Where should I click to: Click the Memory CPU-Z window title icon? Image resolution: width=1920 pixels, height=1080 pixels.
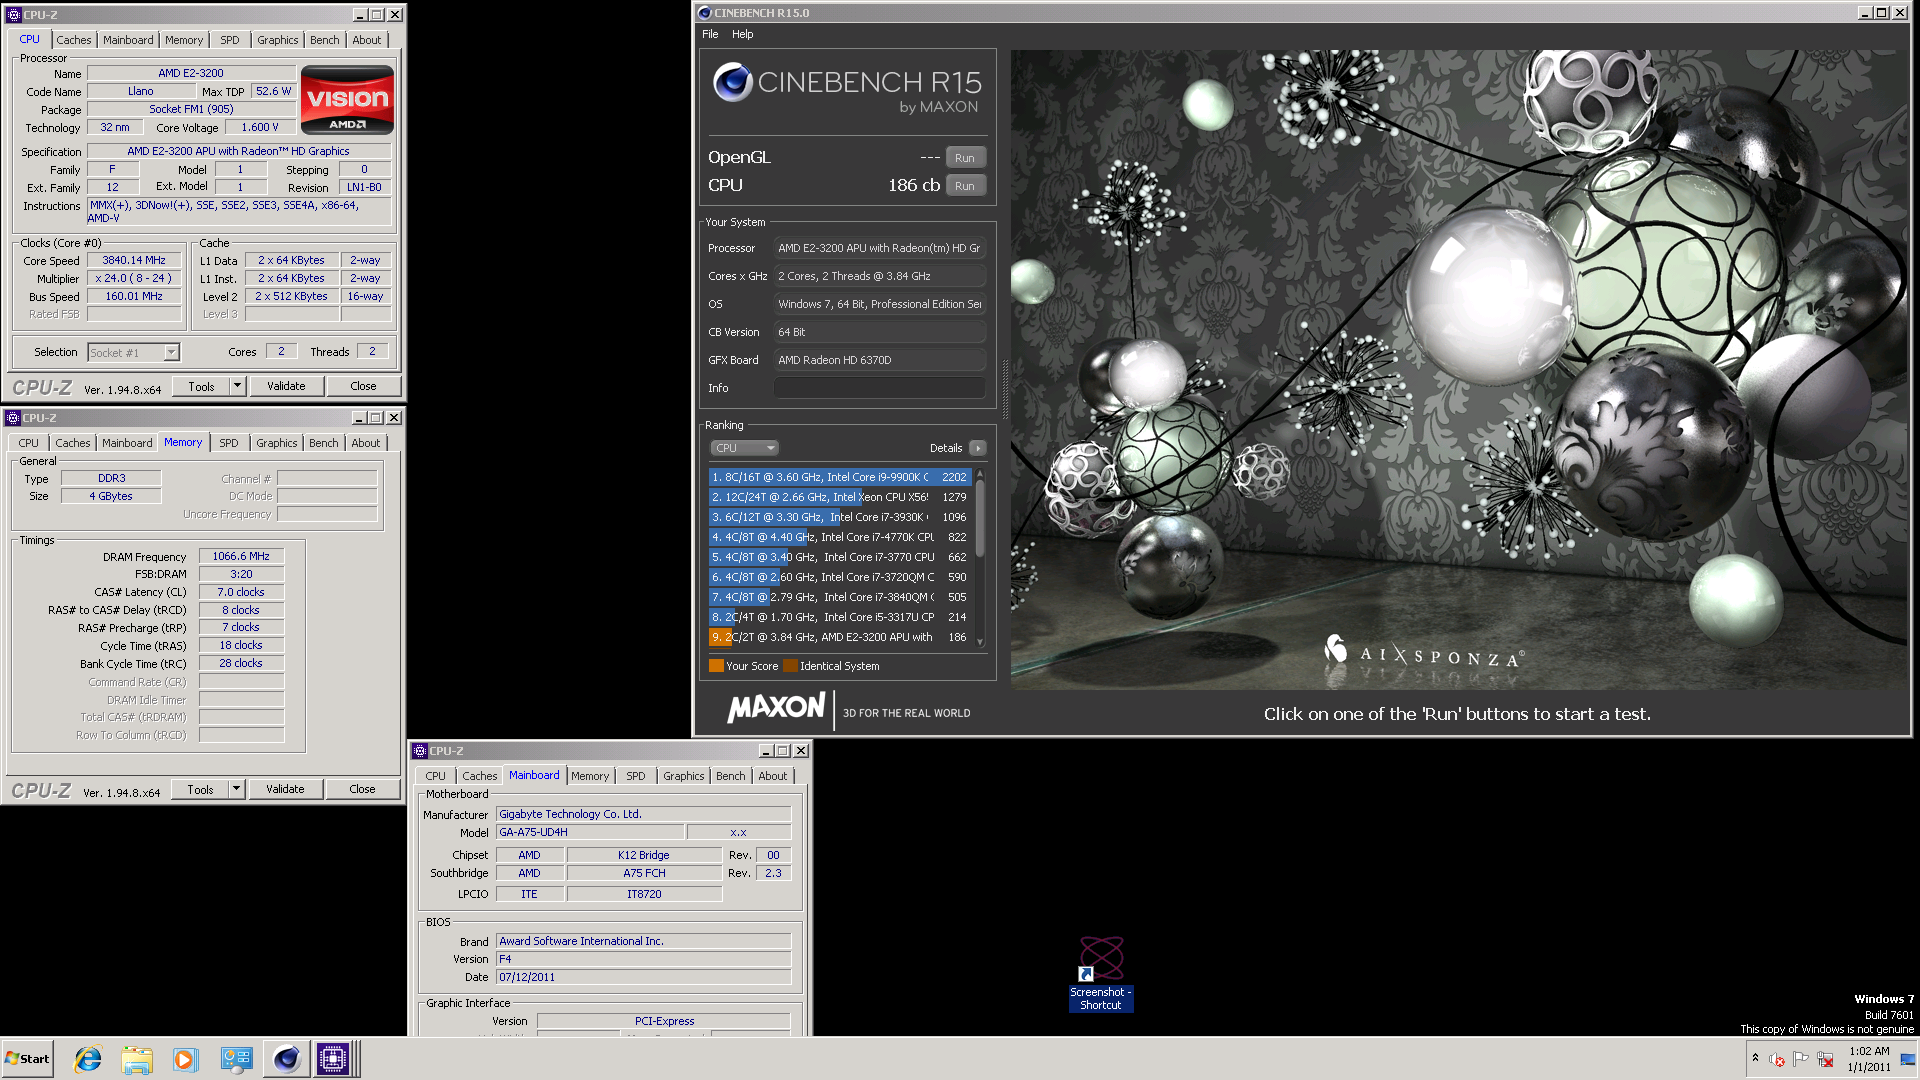click(x=13, y=418)
